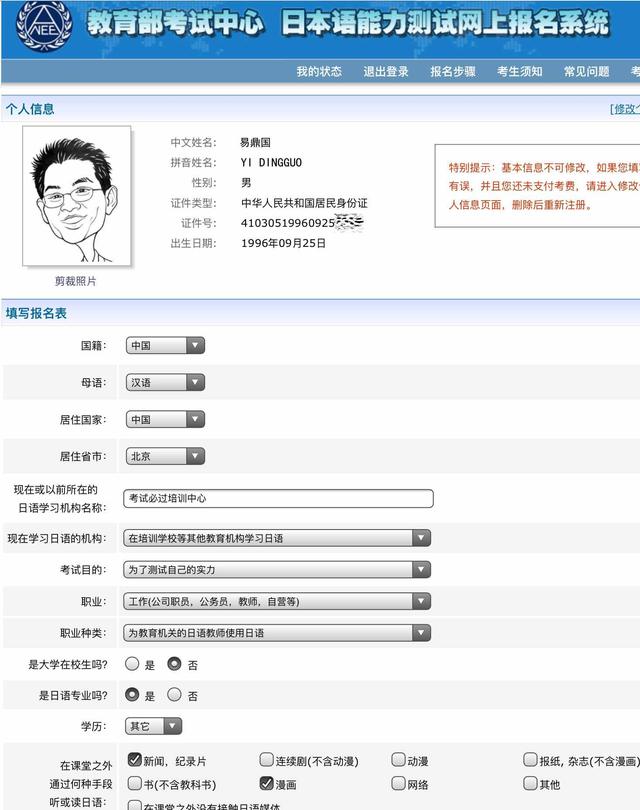Screen dimensions: 640x810
Task: Open 我的状态 menu item
Action: (318, 72)
